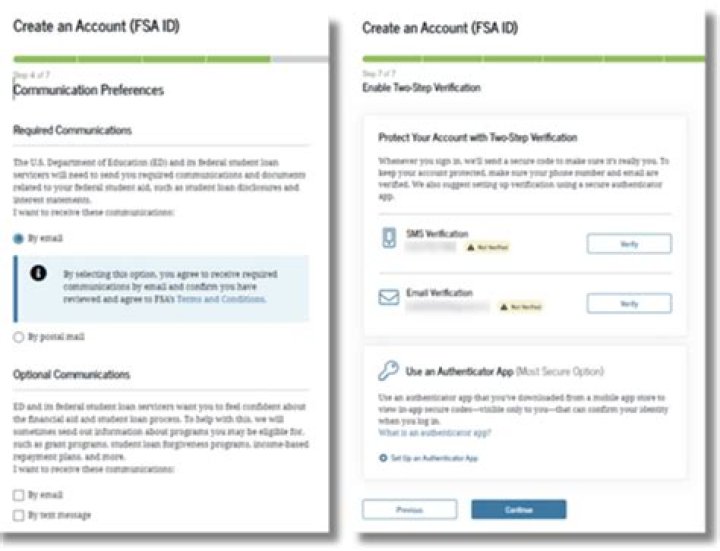The image size is (720, 551).
Task: Open the Terms and Conditions link
Action: click(221, 299)
